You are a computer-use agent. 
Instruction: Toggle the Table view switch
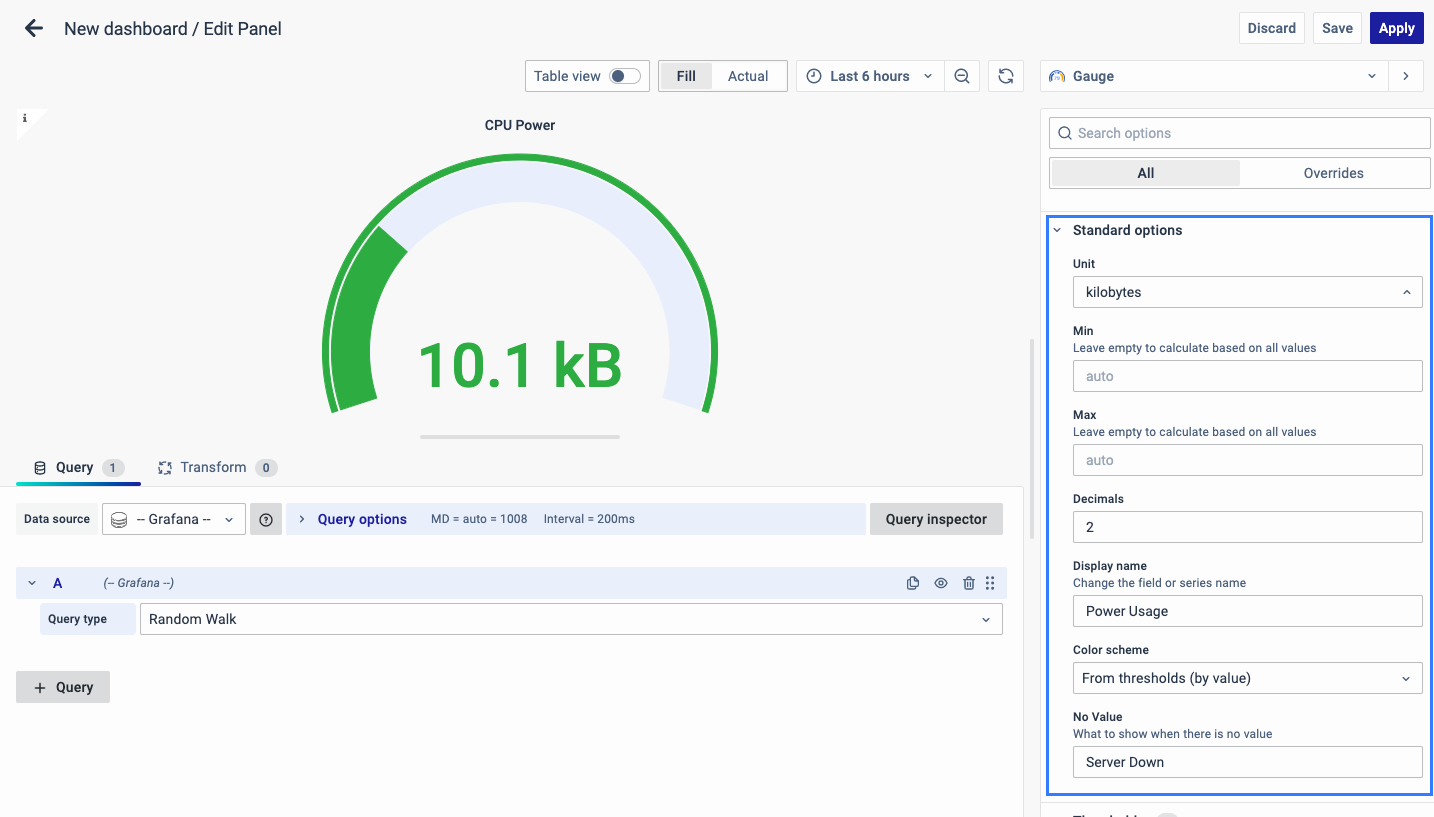625,76
